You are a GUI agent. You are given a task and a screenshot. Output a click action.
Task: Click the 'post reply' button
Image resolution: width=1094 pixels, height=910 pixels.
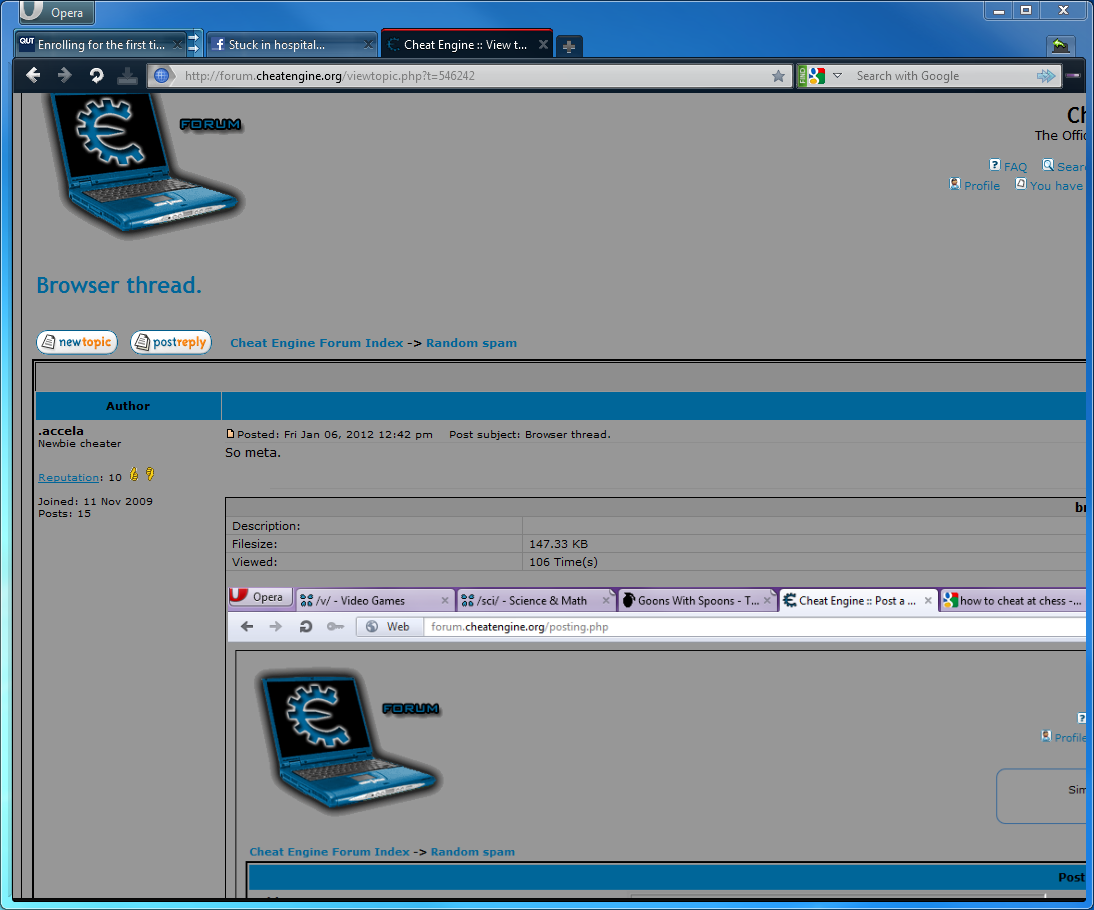pyautogui.click(x=171, y=342)
